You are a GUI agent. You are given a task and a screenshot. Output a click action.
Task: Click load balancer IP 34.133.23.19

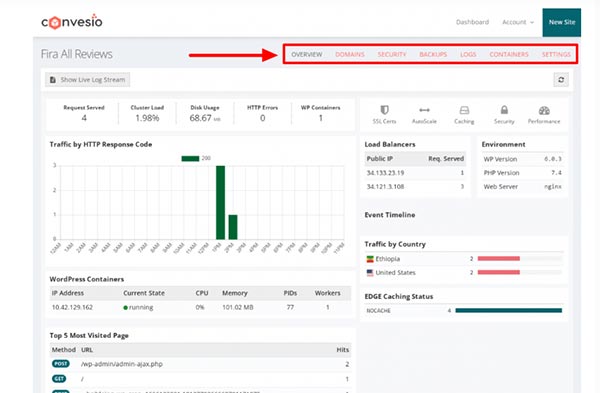385,173
